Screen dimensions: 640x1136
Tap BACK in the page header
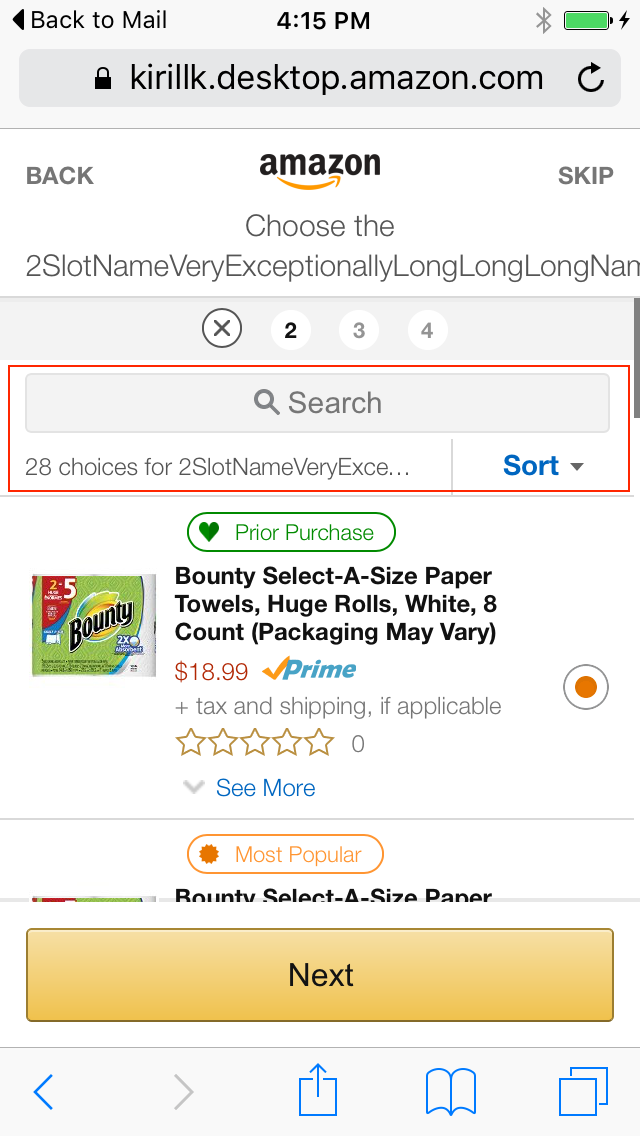(x=59, y=175)
